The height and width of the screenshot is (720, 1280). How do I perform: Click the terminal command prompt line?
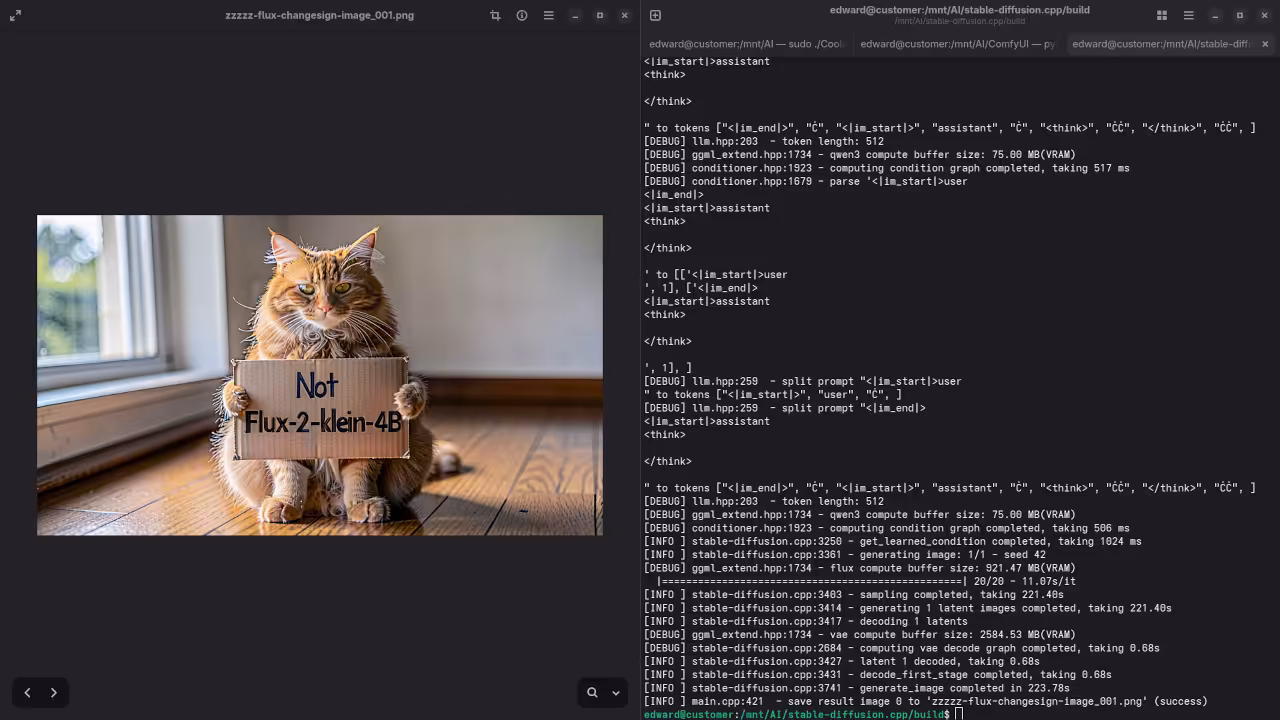pos(795,714)
